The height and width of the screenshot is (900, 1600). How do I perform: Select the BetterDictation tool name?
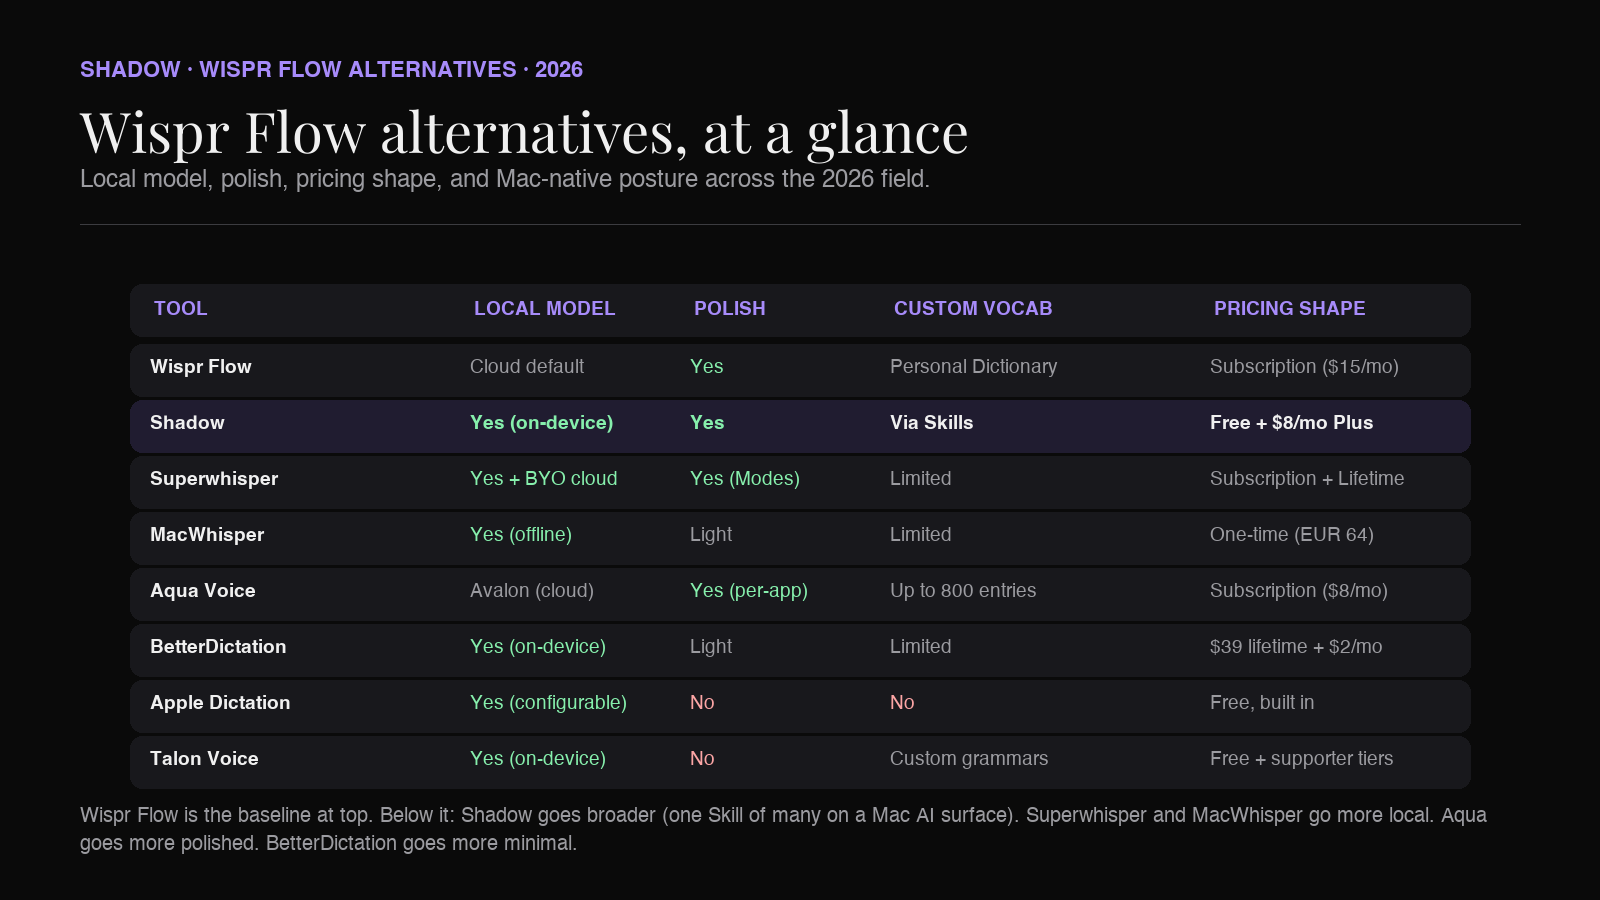coord(218,647)
